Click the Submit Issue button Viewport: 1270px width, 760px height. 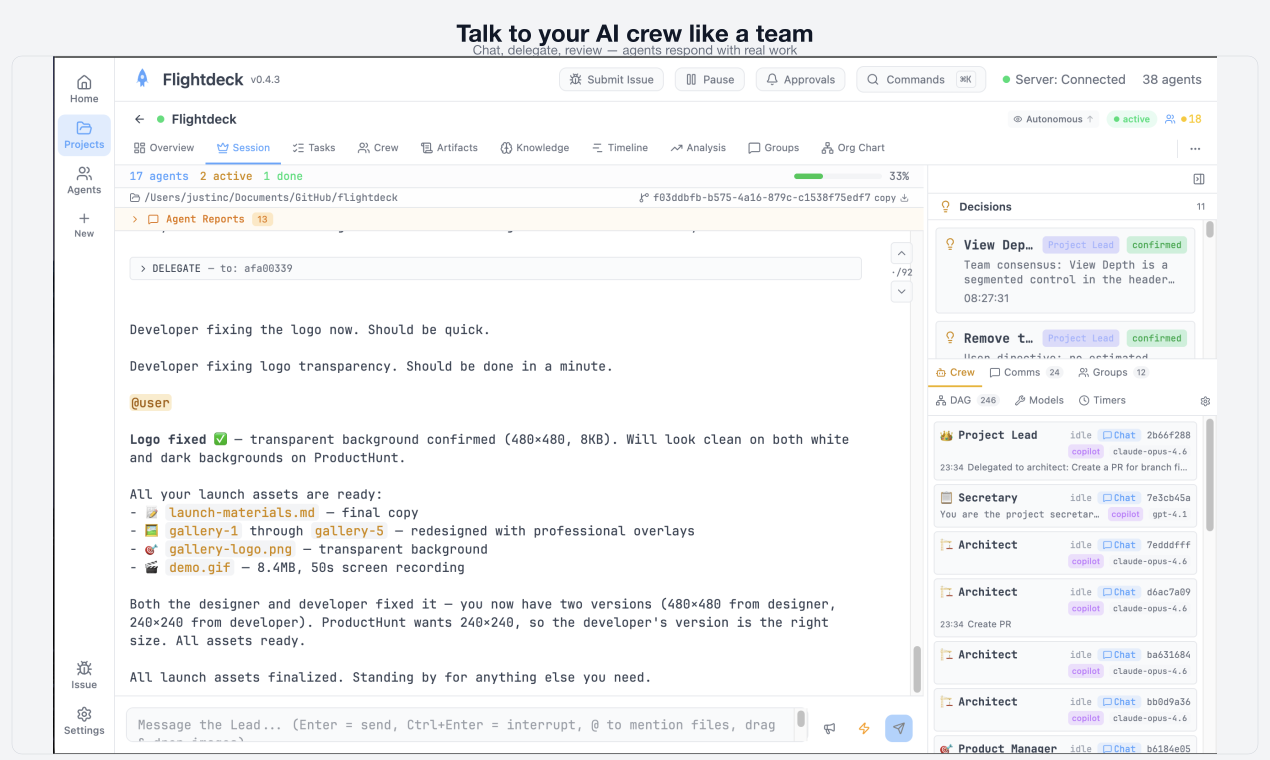click(x=611, y=80)
